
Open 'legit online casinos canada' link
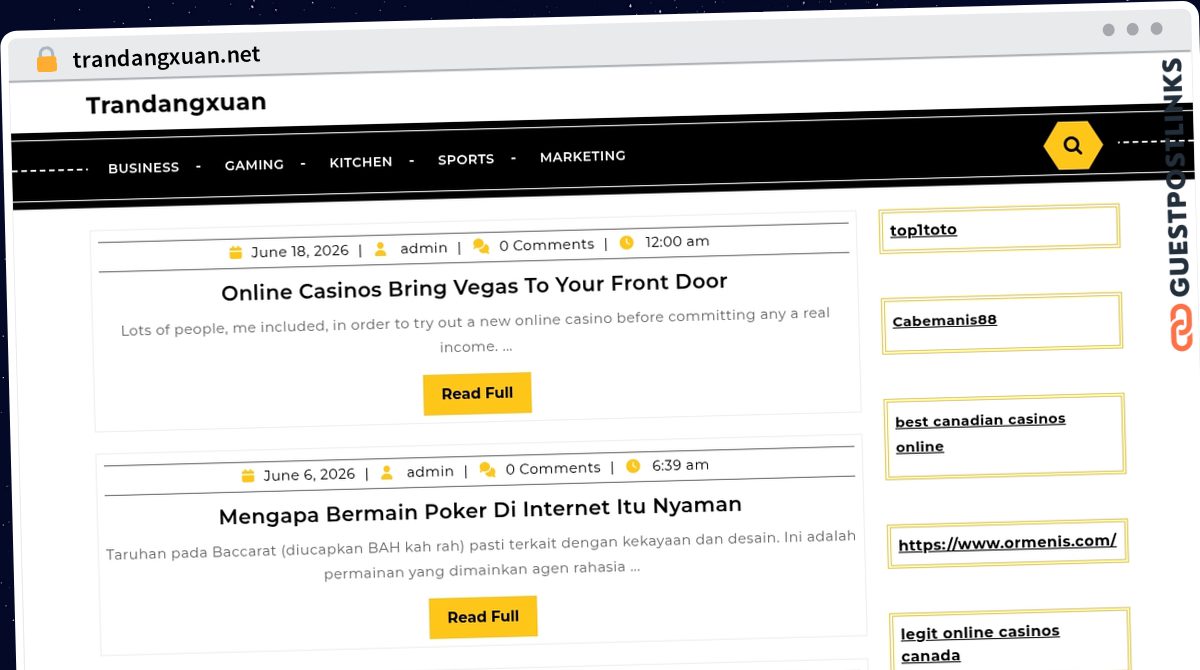980,644
